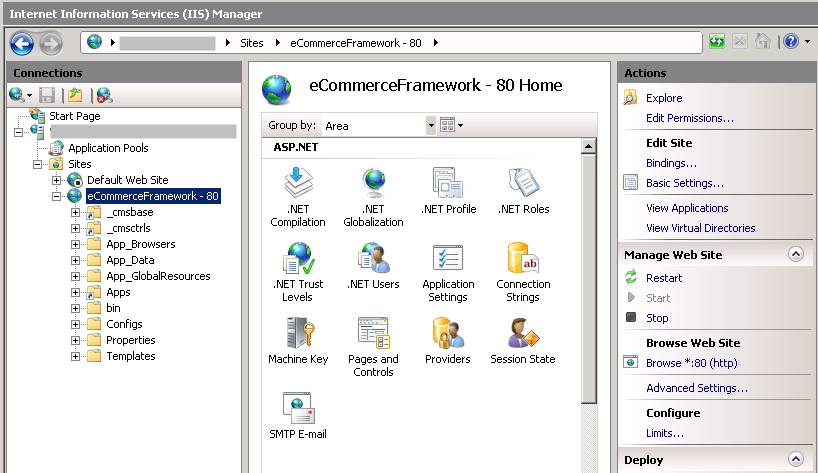Screen dimensions: 818x473
Task: Collapse the Manage Web Site section
Action: tap(796, 254)
